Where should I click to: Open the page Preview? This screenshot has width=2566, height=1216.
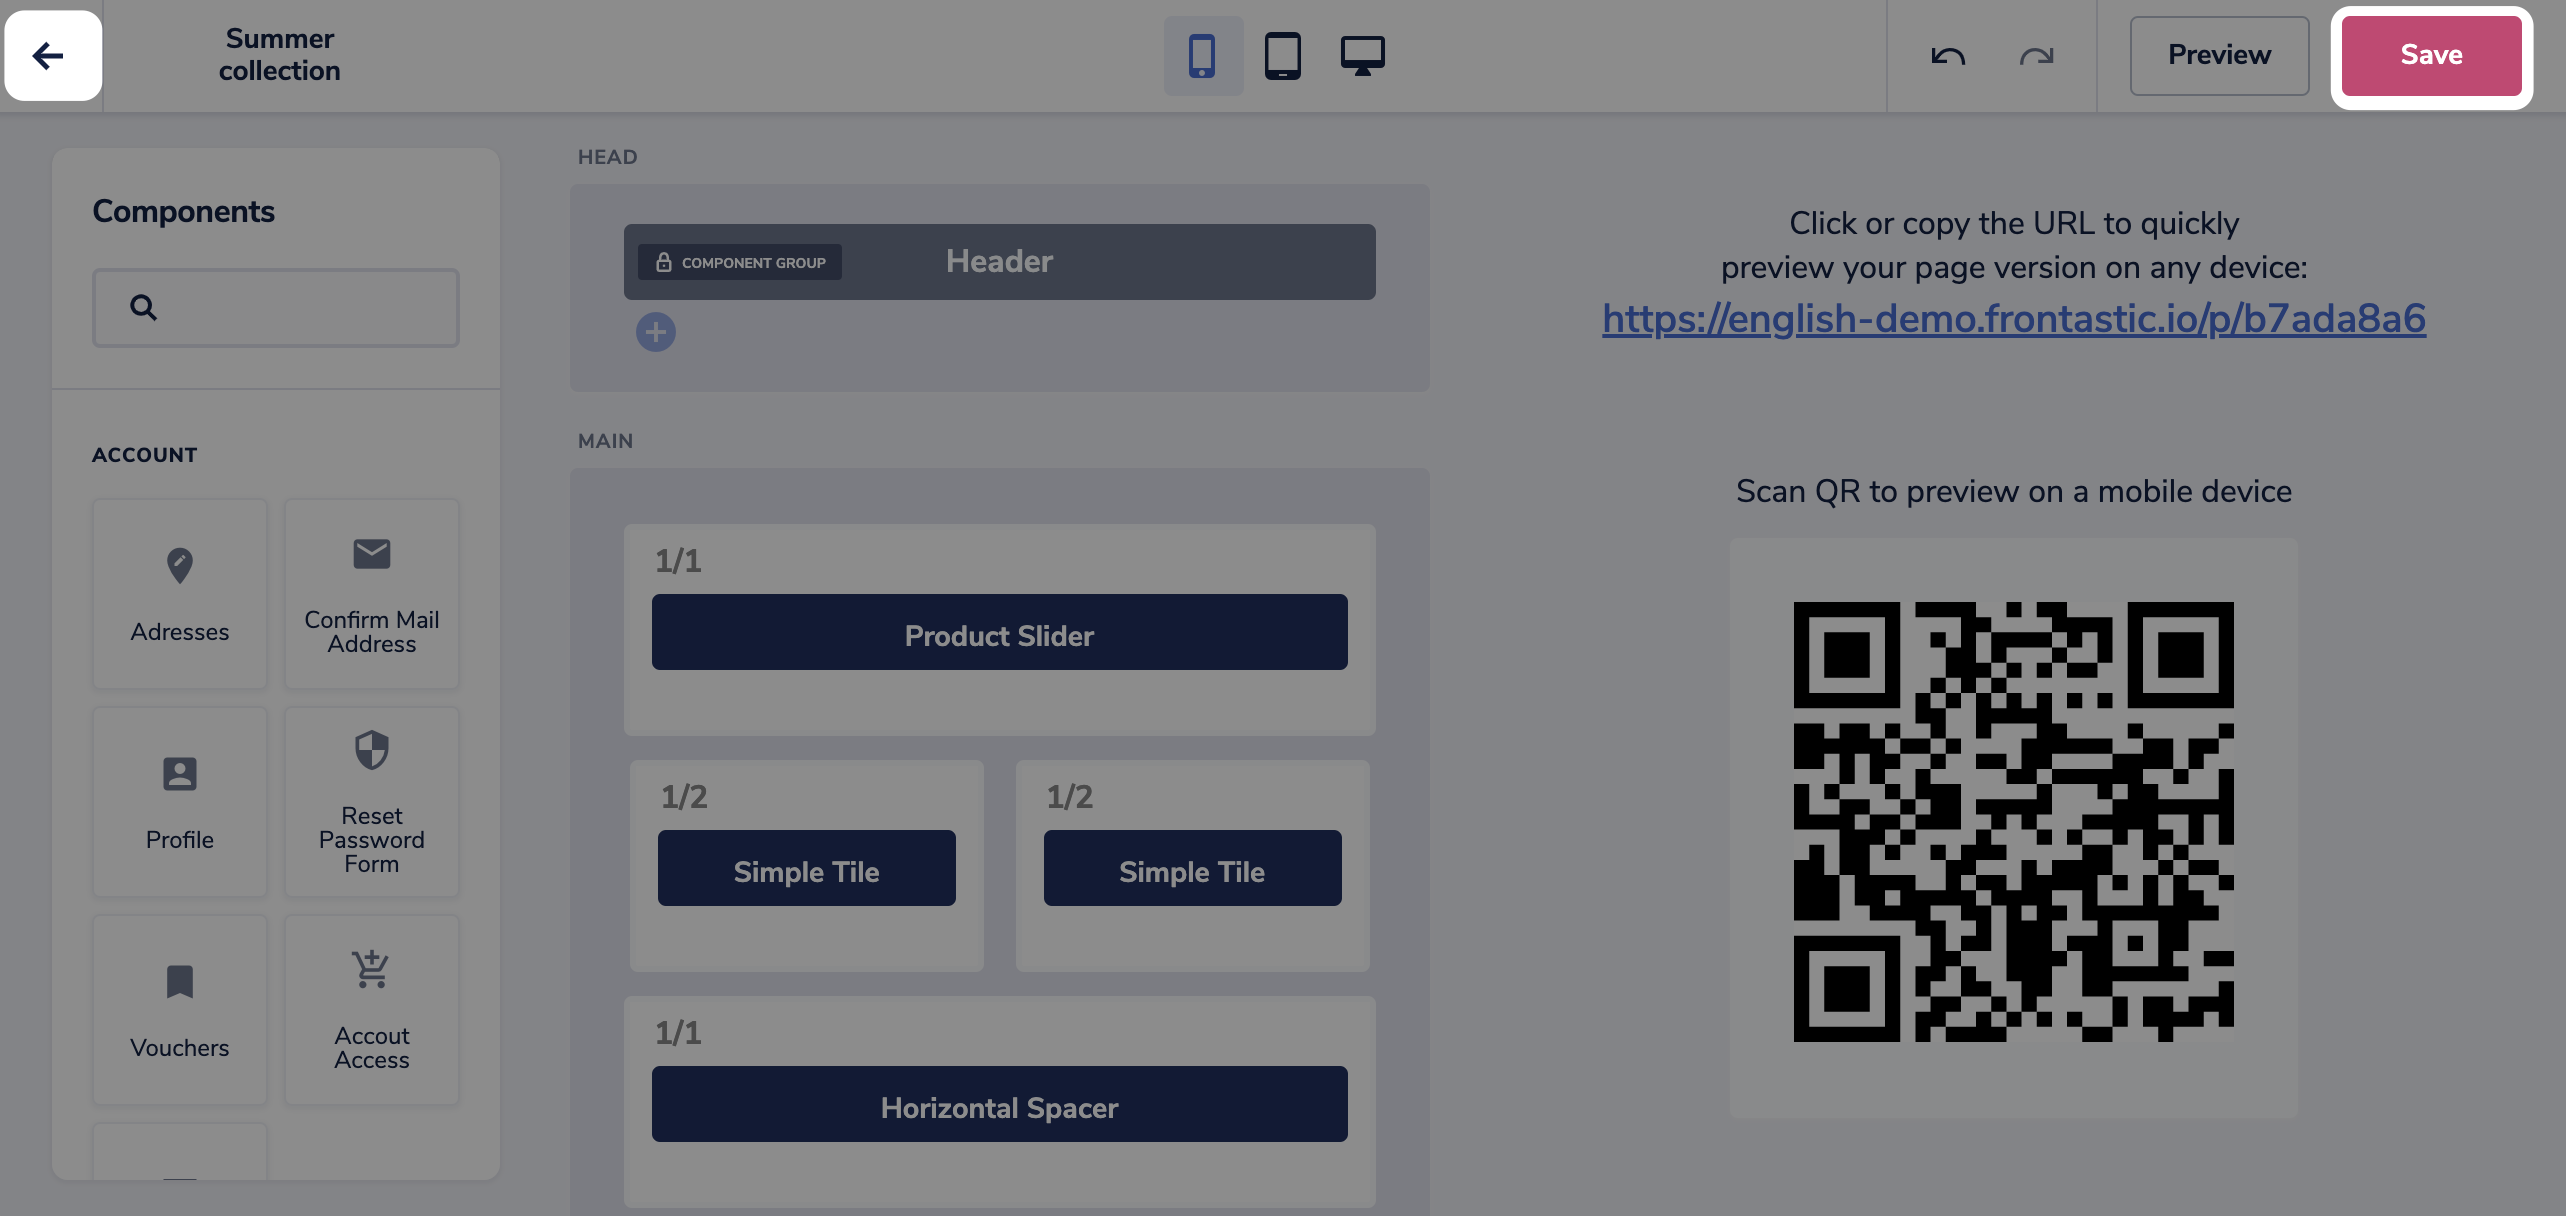[x=2219, y=55]
